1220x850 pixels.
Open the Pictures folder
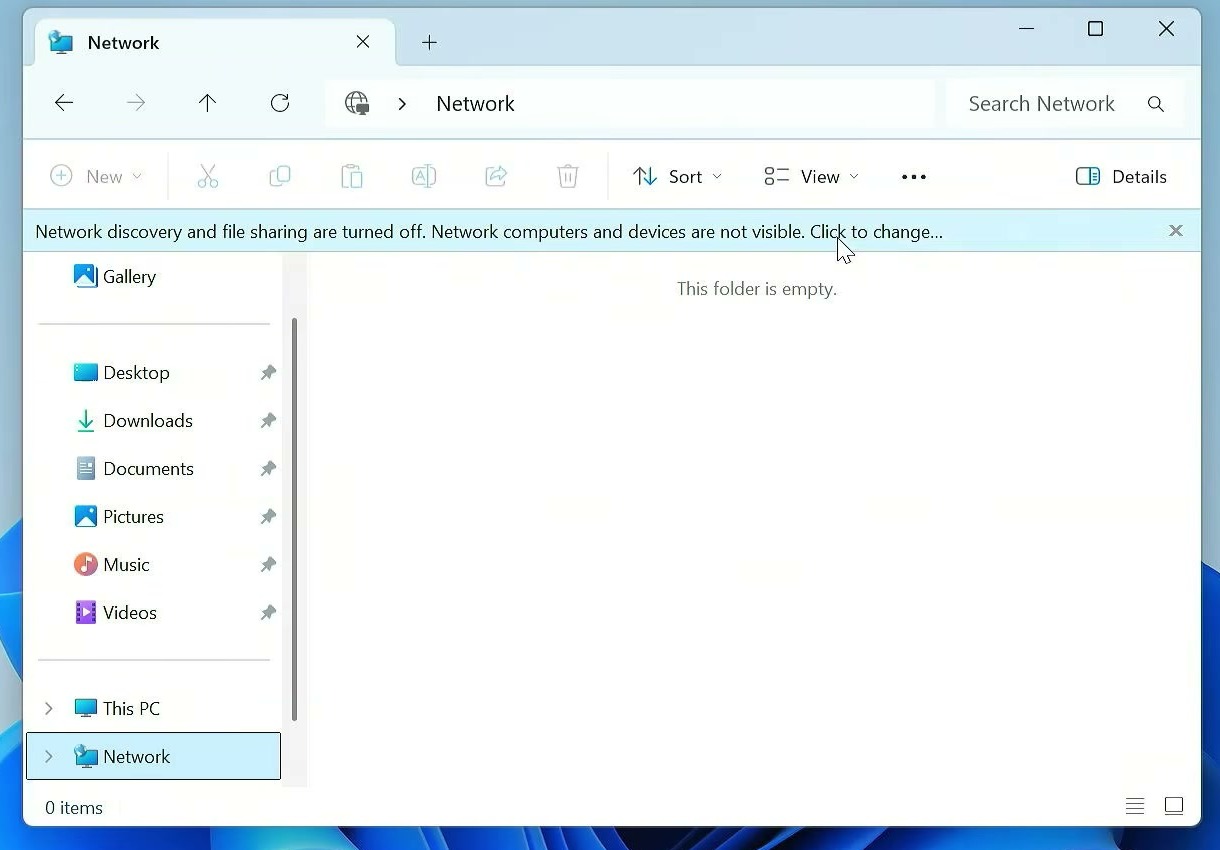click(x=119, y=516)
